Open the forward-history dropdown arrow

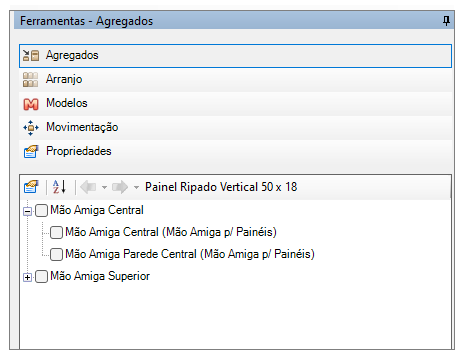tap(136, 187)
